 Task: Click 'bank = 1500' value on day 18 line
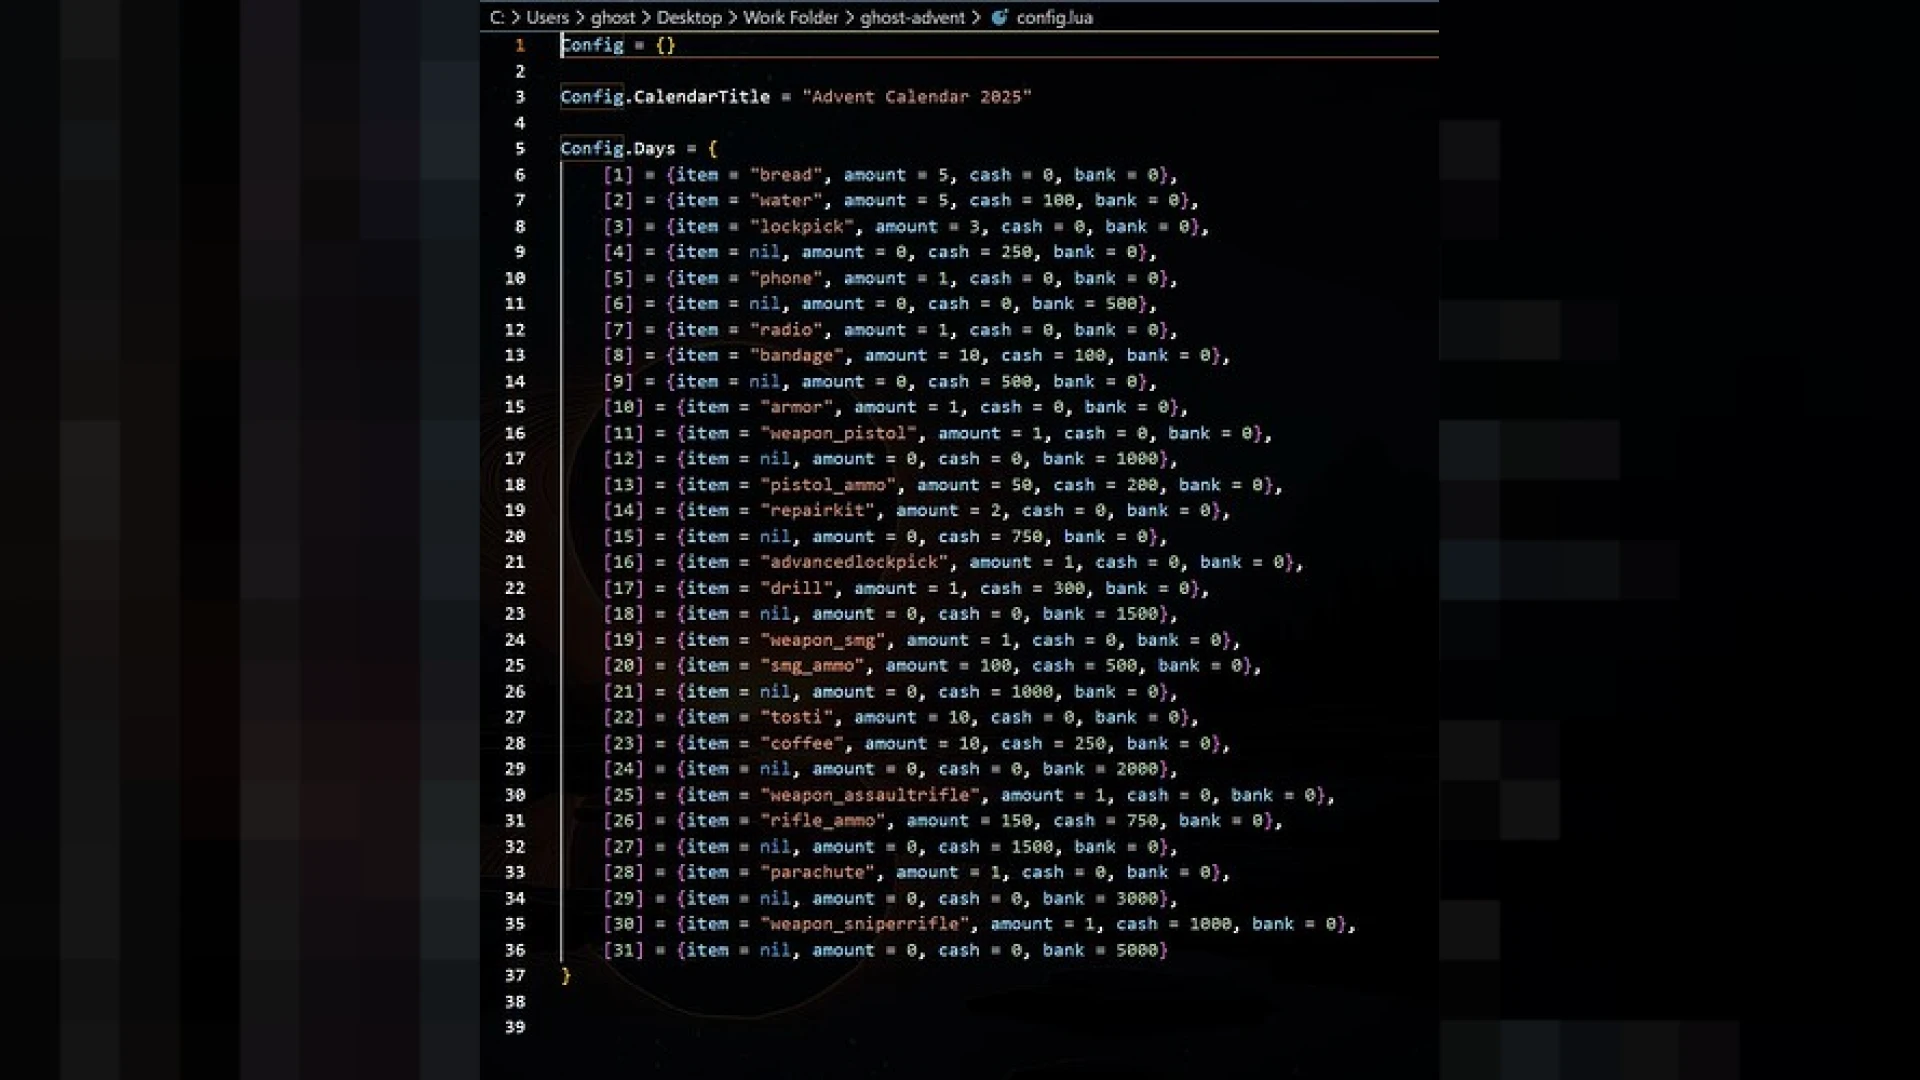1100,614
